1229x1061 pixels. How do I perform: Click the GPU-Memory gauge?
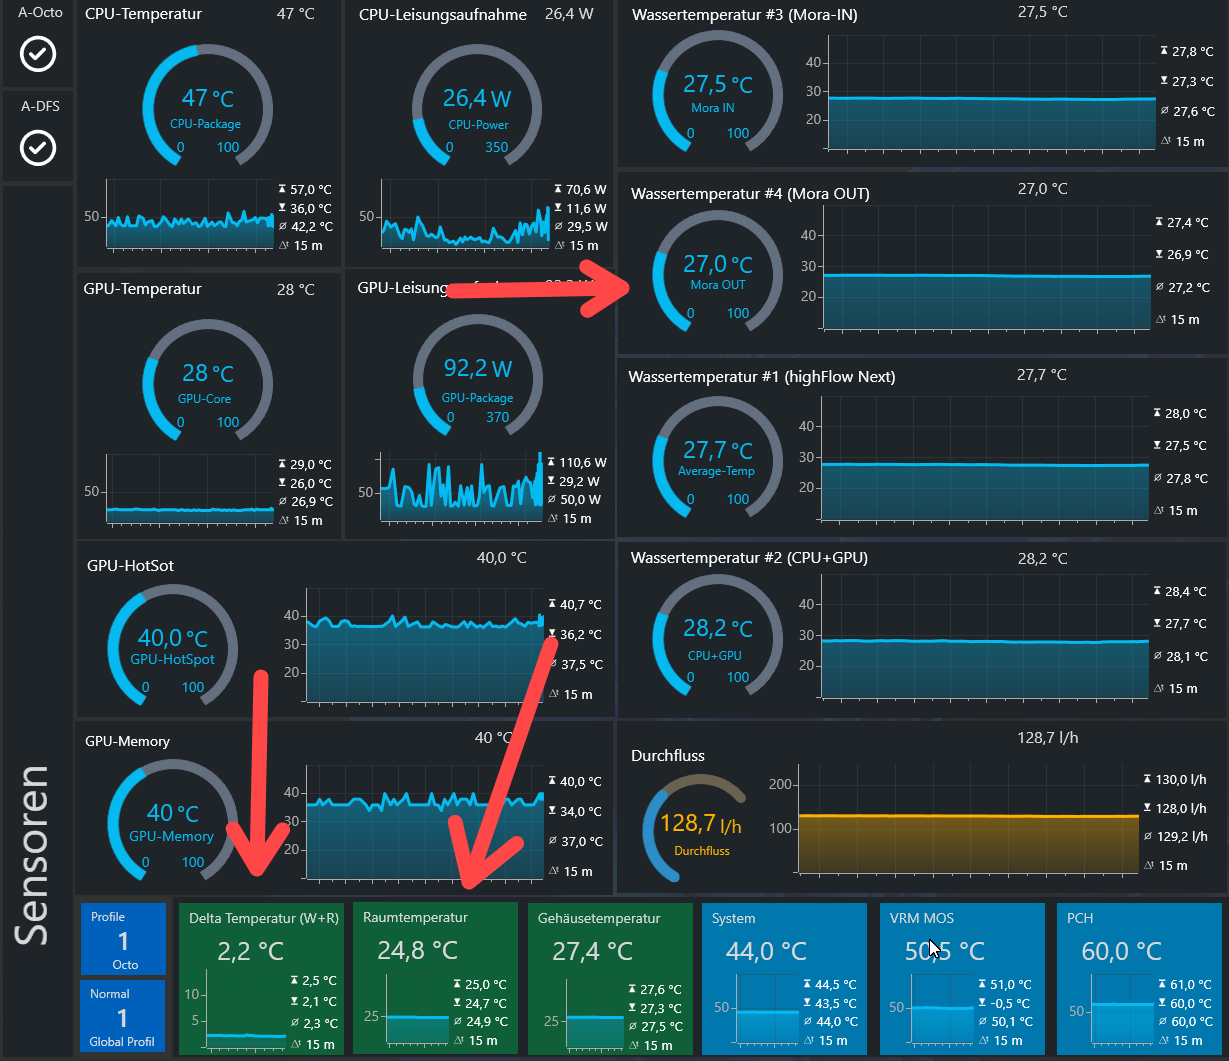coord(172,821)
